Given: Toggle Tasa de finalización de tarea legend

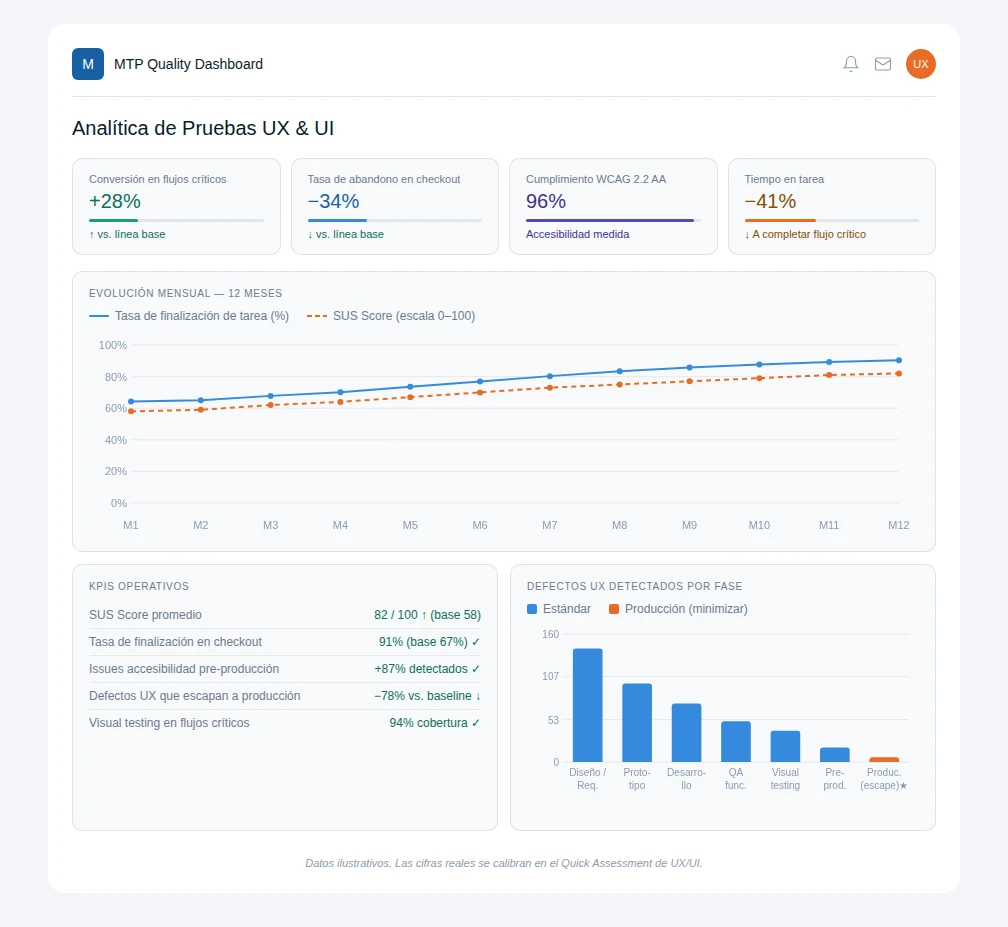Looking at the screenshot, I should tap(189, 316).
